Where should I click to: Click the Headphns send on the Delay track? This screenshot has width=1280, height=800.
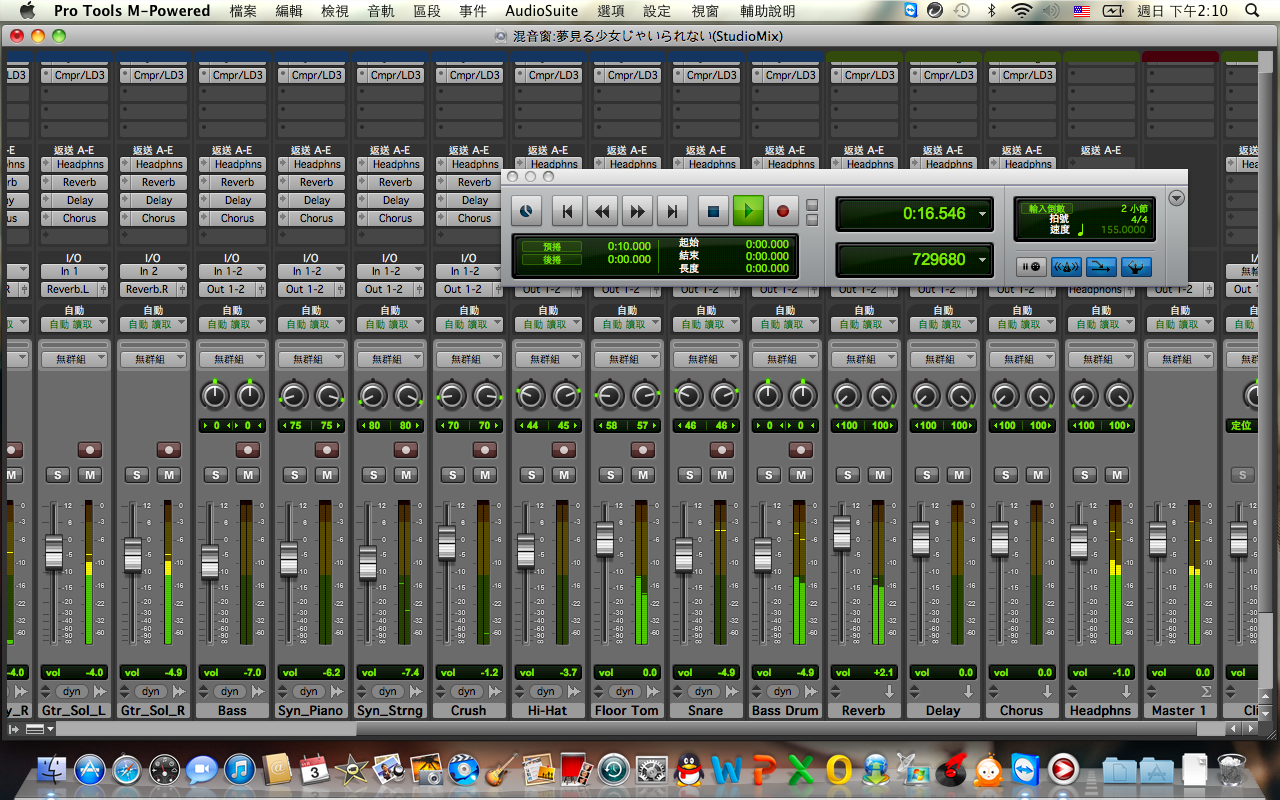tap(943, 164)
